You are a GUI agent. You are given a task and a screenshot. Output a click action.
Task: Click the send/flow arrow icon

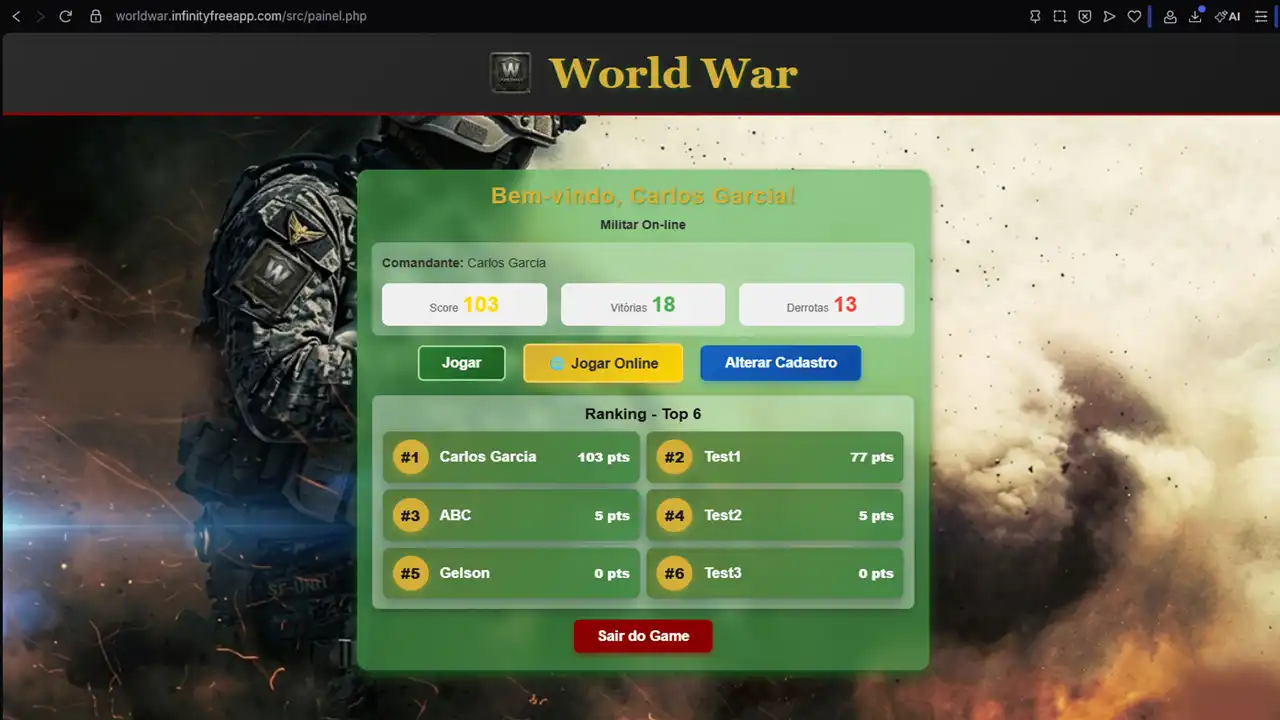coord(1109,16)
